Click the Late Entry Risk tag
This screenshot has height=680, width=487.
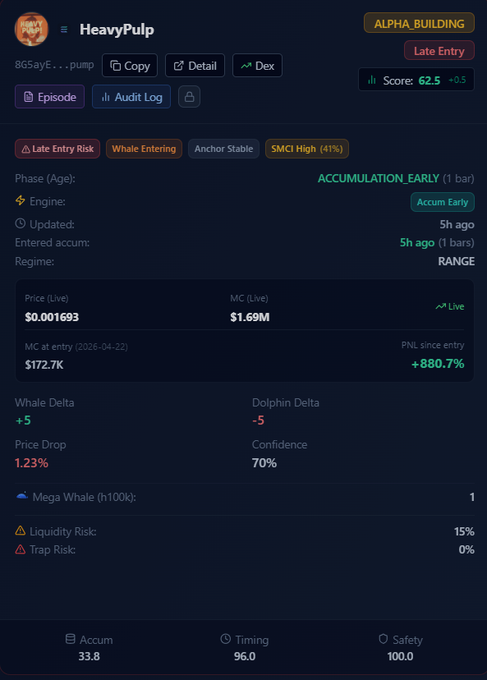pos(58,149)
